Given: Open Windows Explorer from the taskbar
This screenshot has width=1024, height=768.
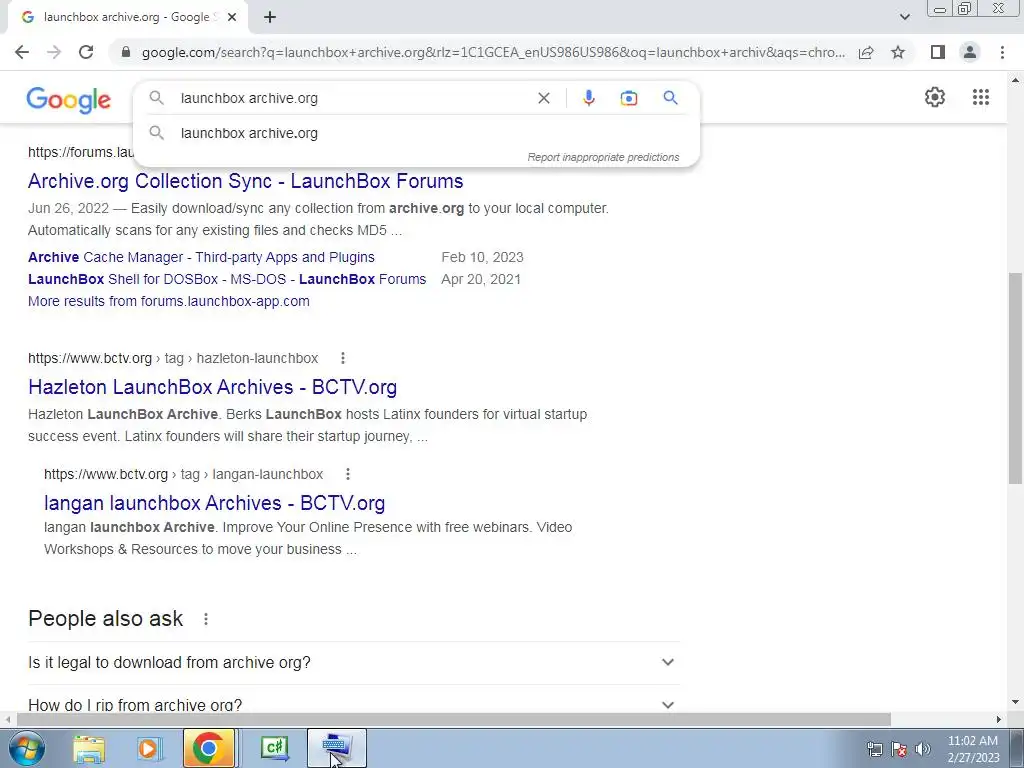Looking at the screenshot, I should 89,748.
